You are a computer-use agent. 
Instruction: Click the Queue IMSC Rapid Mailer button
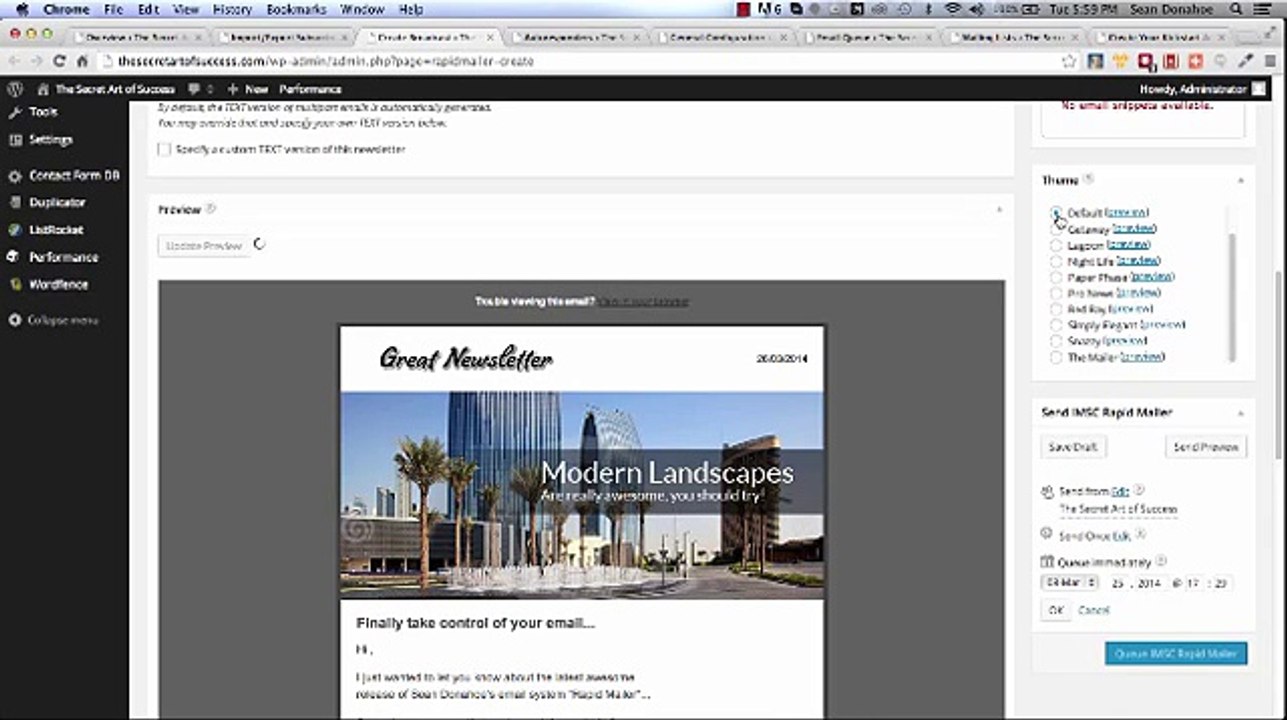(1176, 653)
